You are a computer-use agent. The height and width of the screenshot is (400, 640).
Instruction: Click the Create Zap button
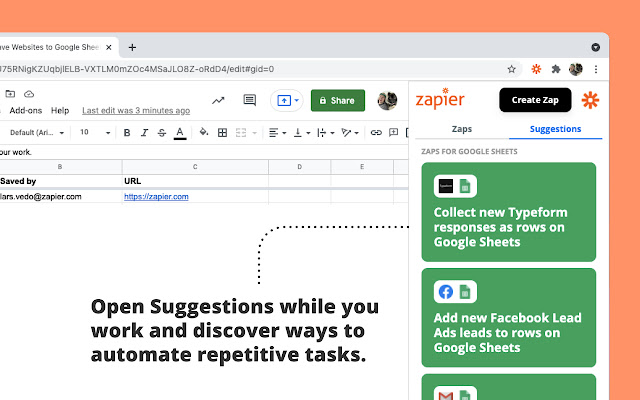point(535,100)
